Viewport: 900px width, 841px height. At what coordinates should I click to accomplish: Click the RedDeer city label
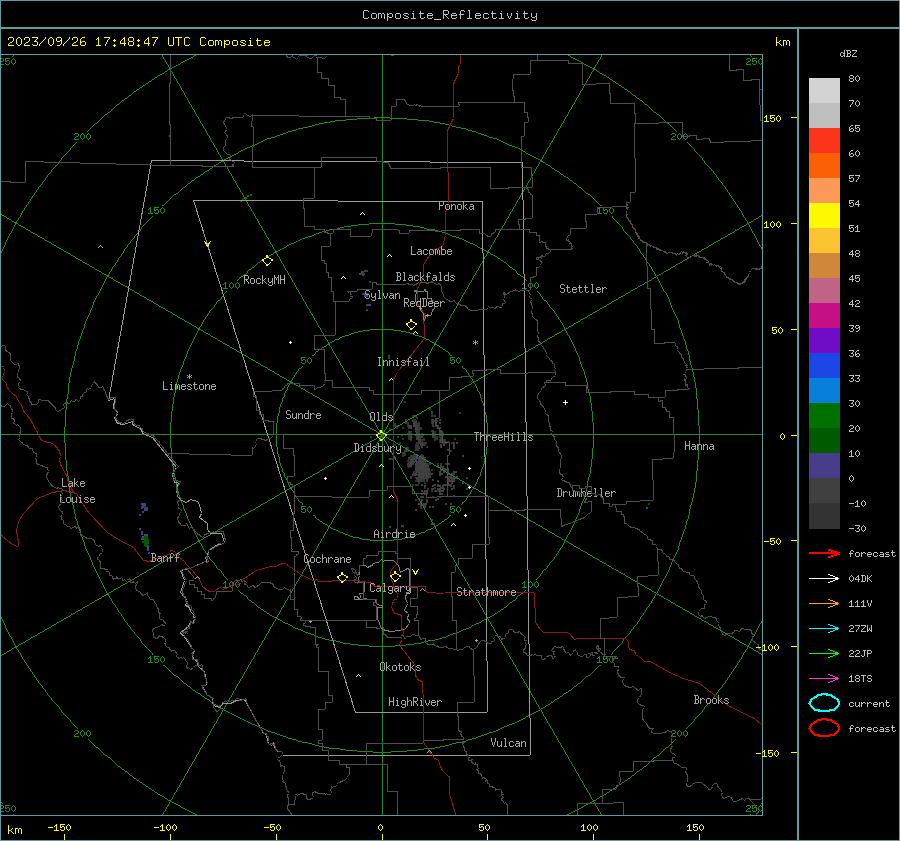[424, 303]
